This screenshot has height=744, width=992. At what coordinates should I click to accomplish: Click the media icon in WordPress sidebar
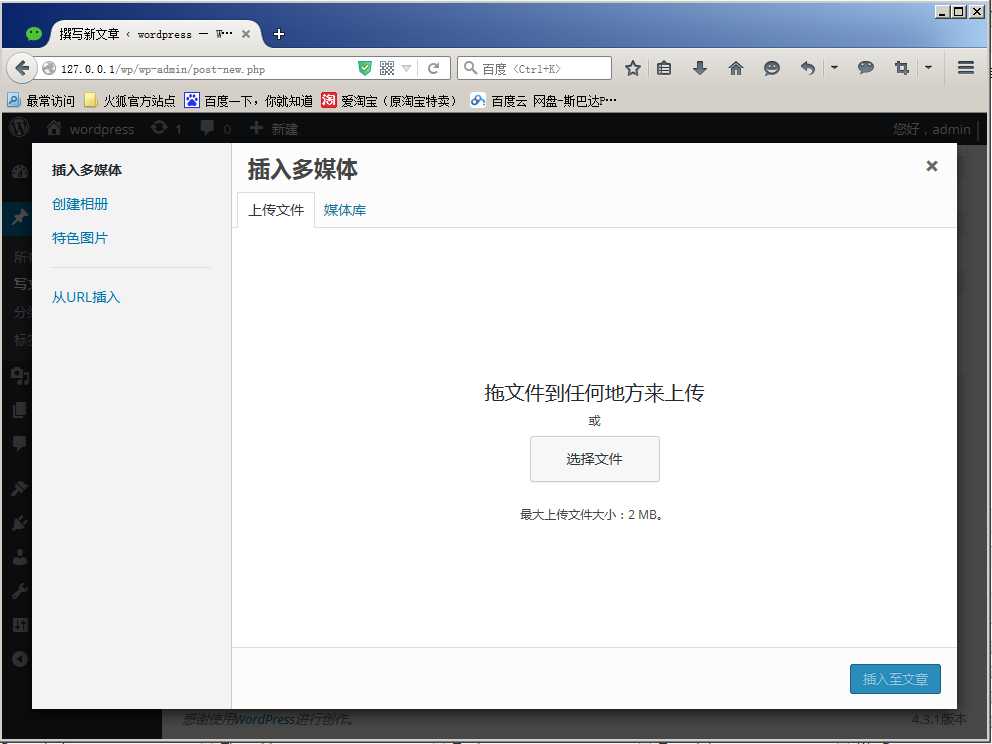tap(20, 376)
